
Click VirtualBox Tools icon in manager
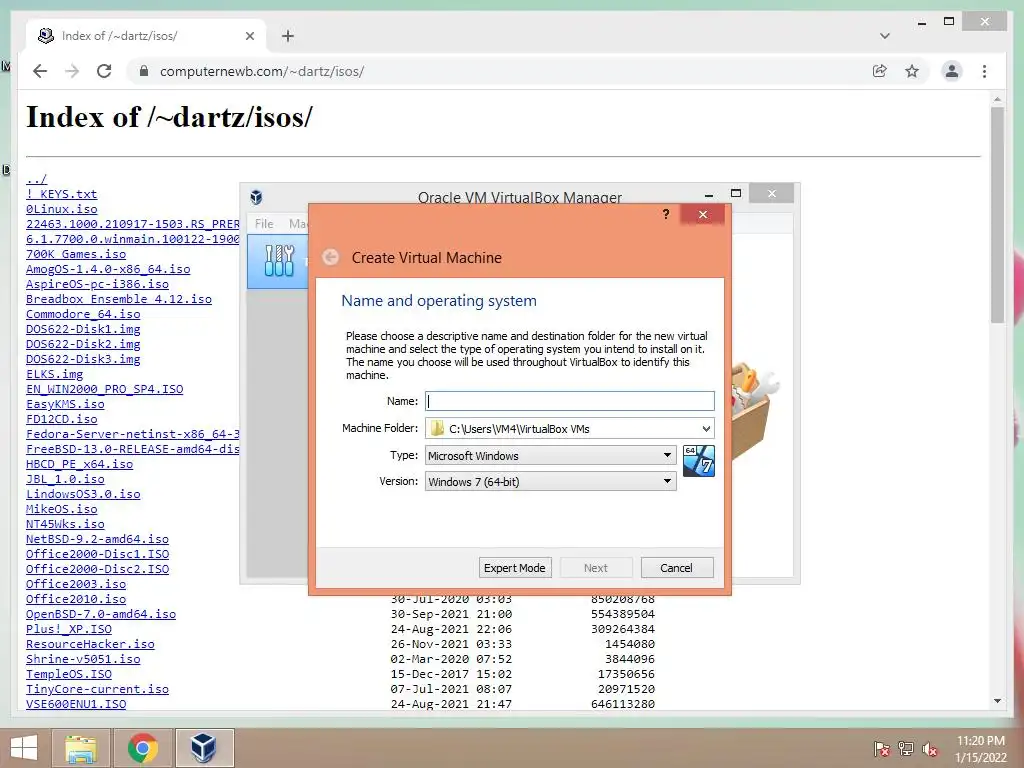click(x=279, y=261)
